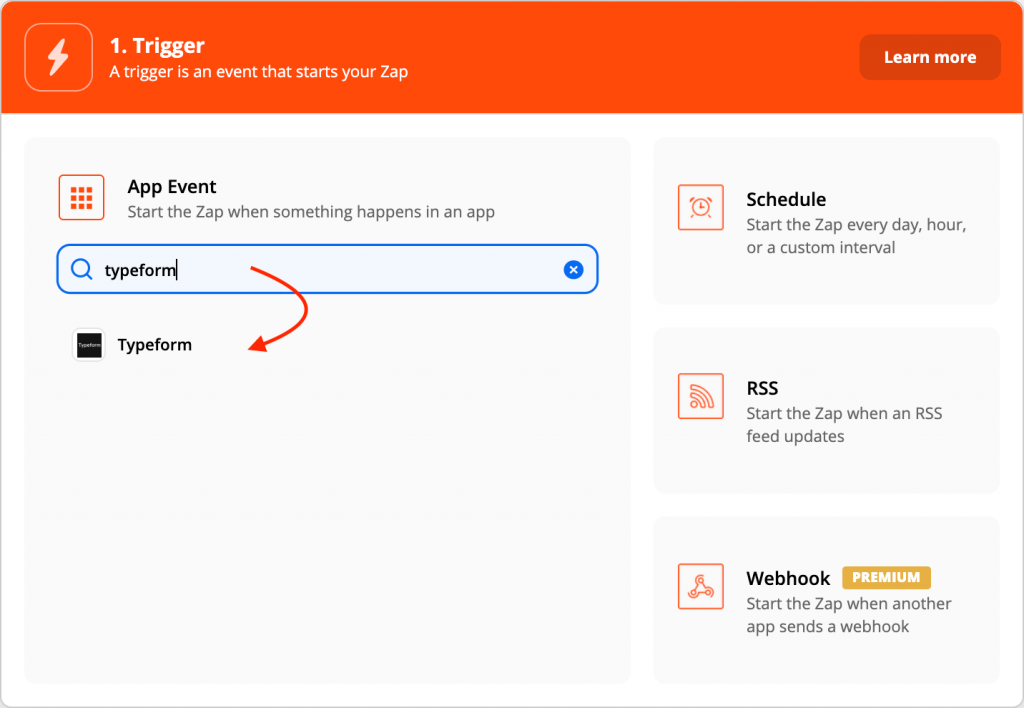The height and width of the screenshot is (708, 1024).
Task: Click 'A trigger is an event' subtitle
Action: pyautogui.click(x=259, y=72)
